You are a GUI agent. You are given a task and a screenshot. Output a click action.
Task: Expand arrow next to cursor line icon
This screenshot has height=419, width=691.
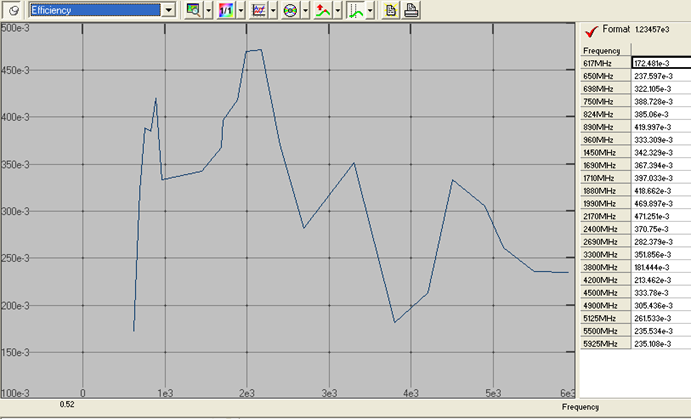pyautogui.click(x=370, y=10)
